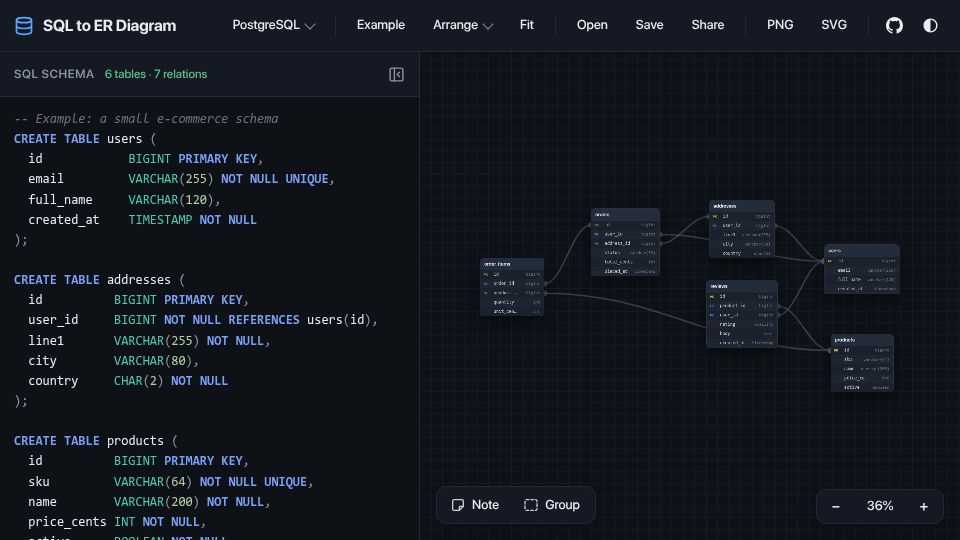Click the 'rating' column in reviews table
The height and width of the screenshot is (540, 960).
click(741, 324)
